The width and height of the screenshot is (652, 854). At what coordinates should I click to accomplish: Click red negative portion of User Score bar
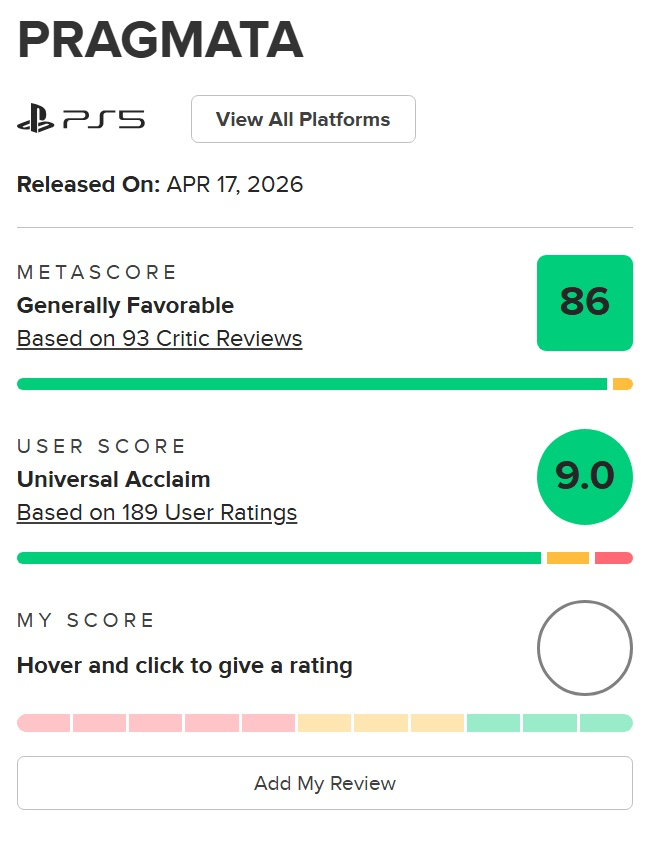pyautogui.click(x=613, y=558)
